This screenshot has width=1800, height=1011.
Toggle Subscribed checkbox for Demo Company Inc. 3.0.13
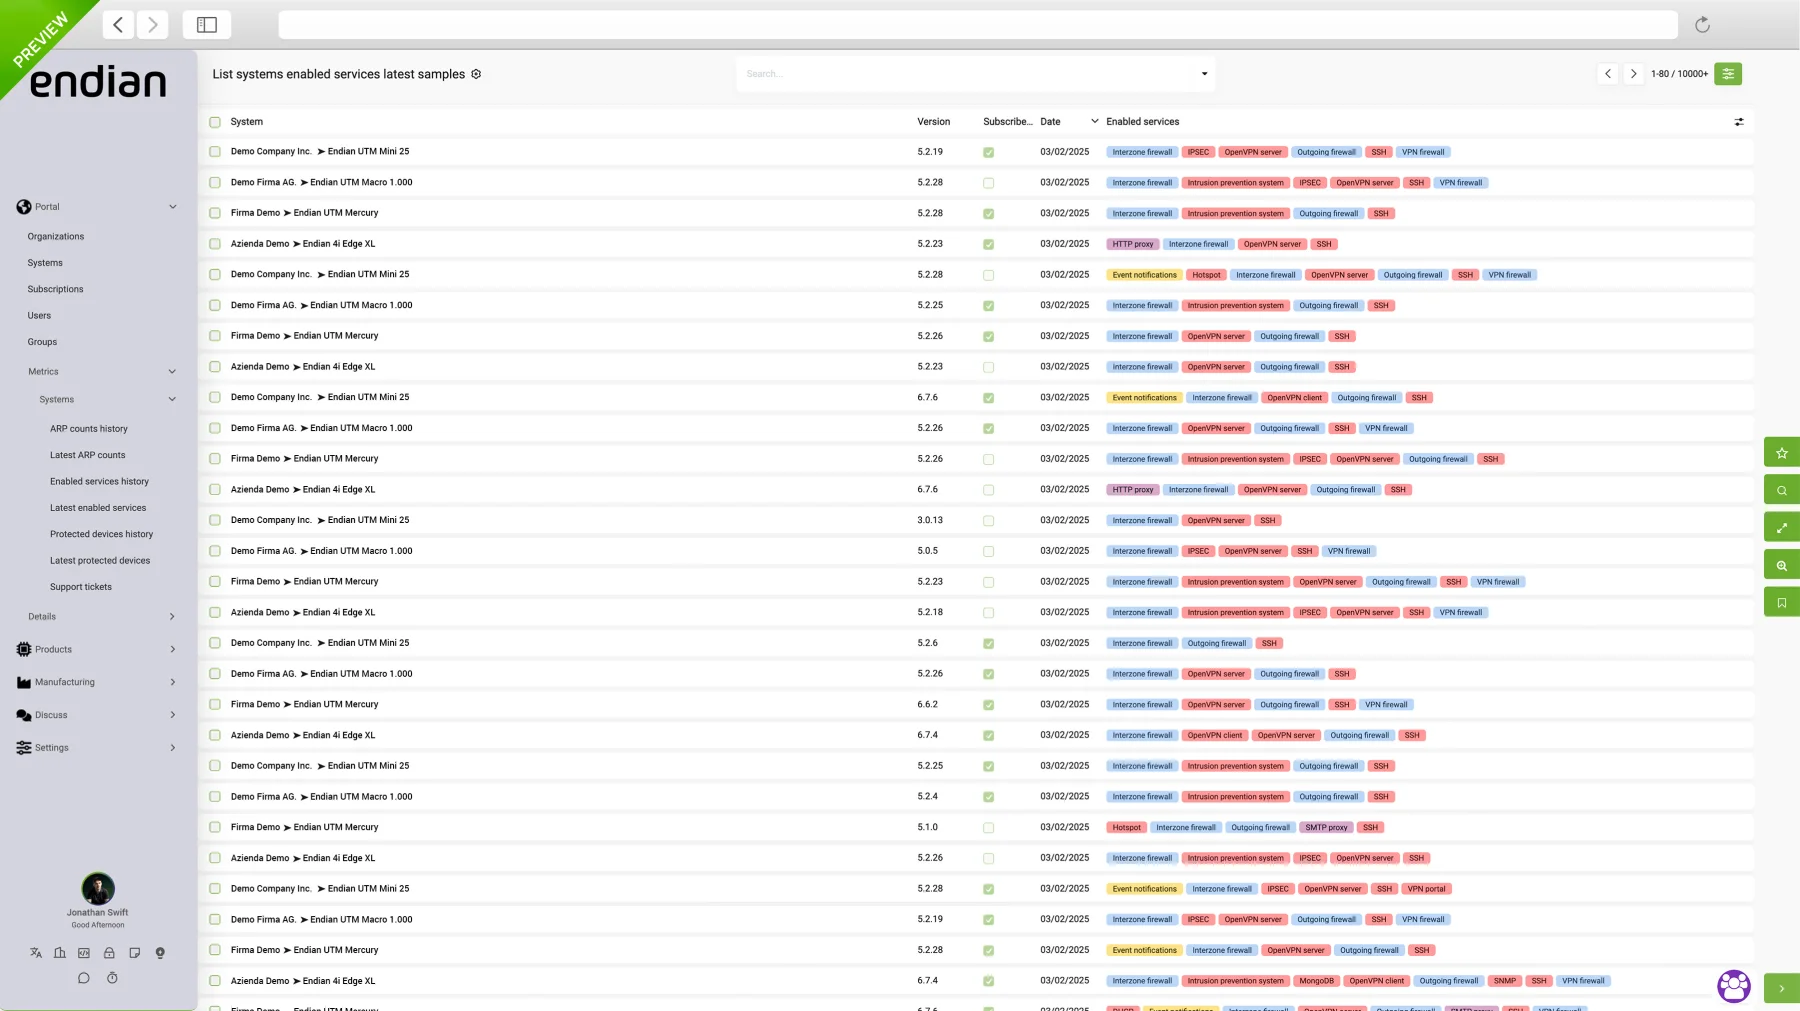click(988, 521)
